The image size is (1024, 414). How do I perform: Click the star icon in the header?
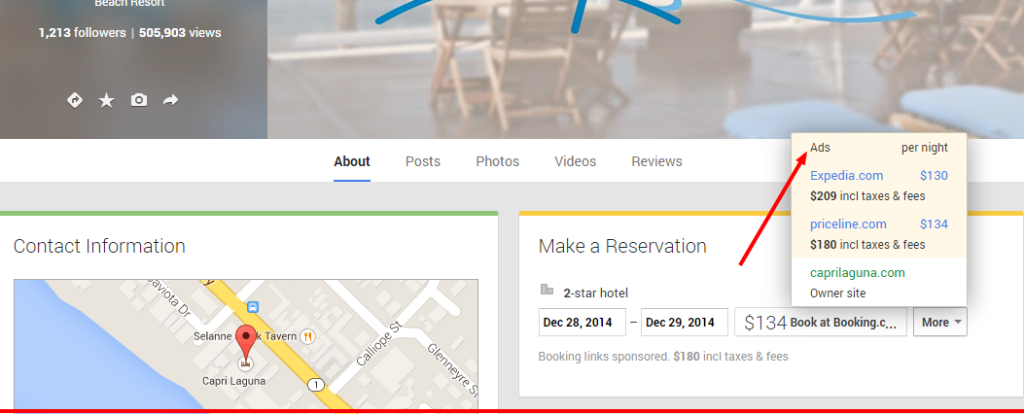click(106, 100)
